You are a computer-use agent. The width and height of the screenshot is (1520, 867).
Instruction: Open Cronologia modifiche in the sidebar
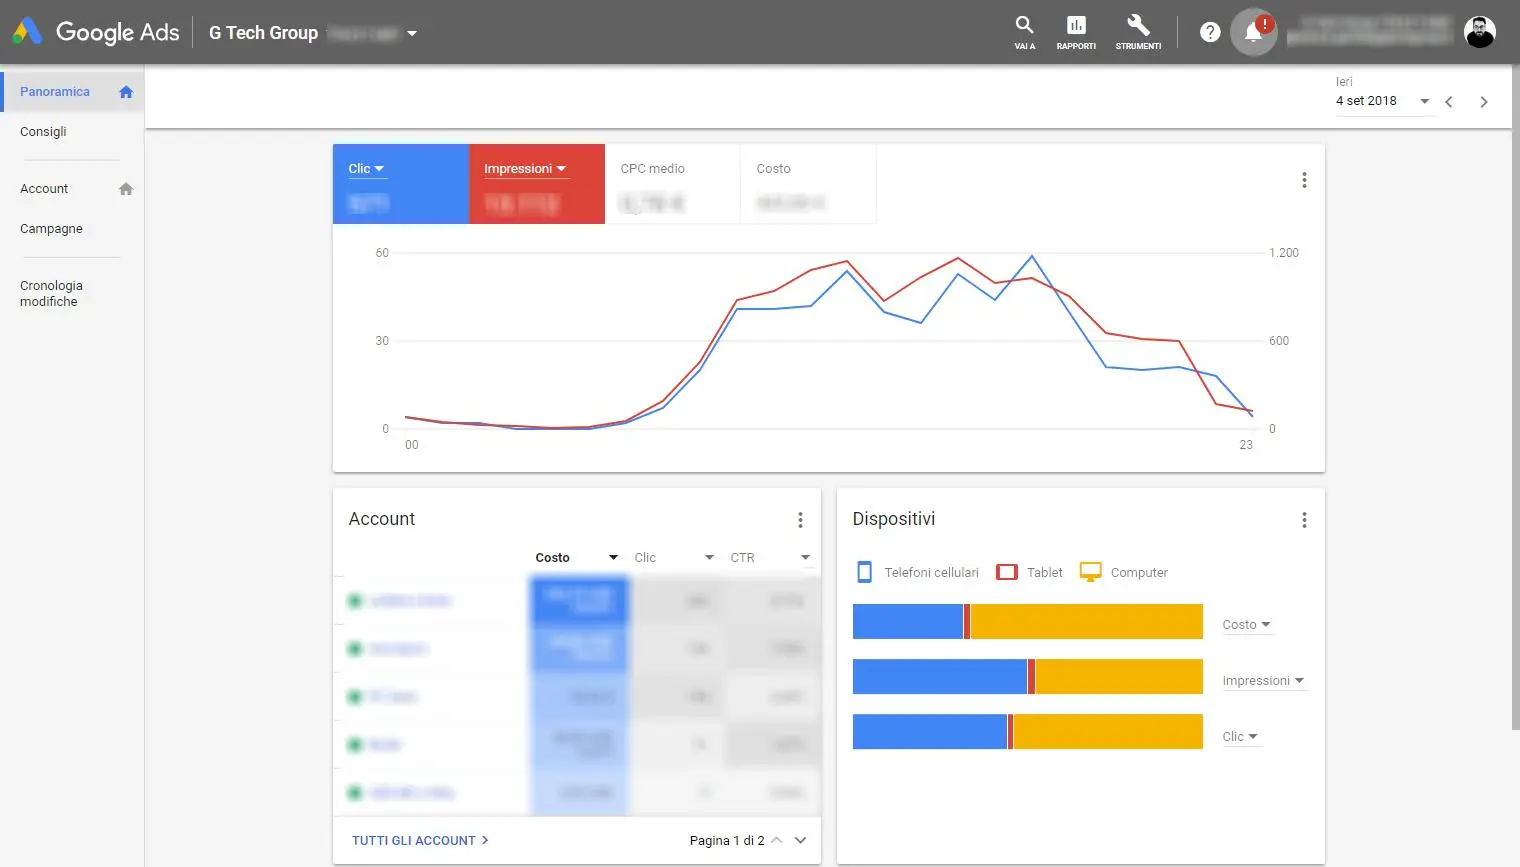[51, 293]
